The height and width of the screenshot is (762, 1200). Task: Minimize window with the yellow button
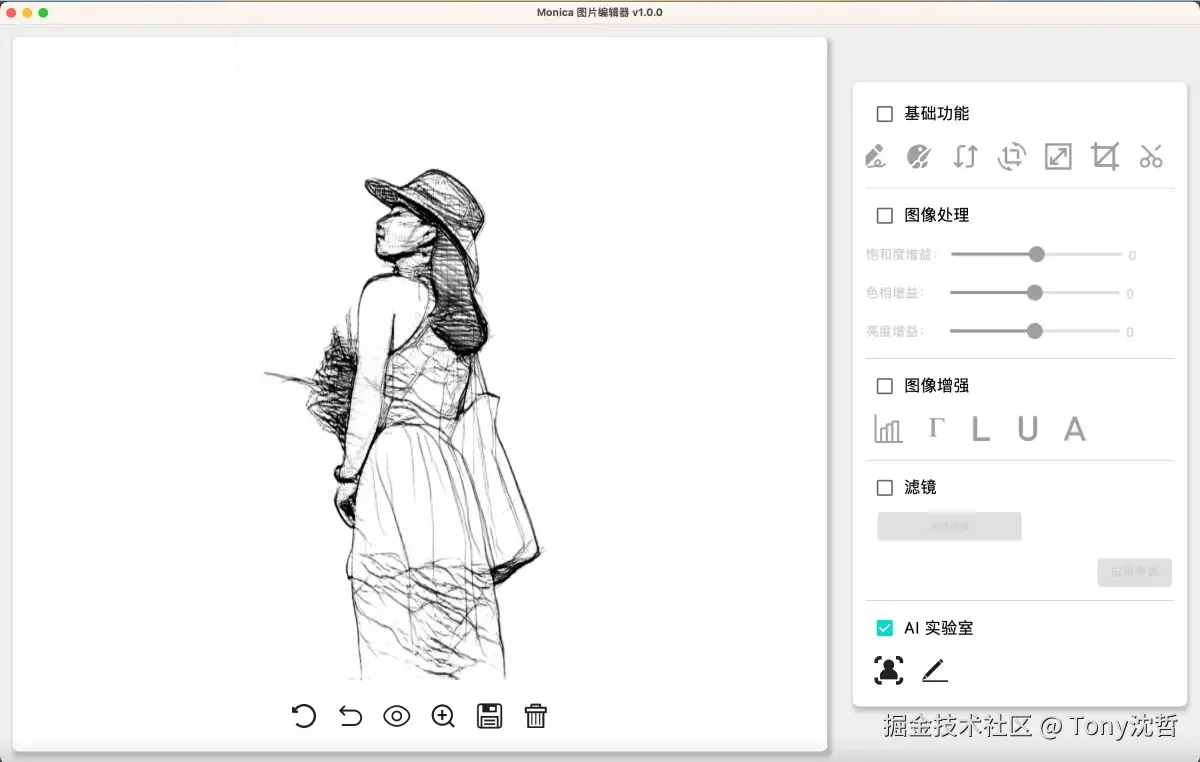[27, 13]
